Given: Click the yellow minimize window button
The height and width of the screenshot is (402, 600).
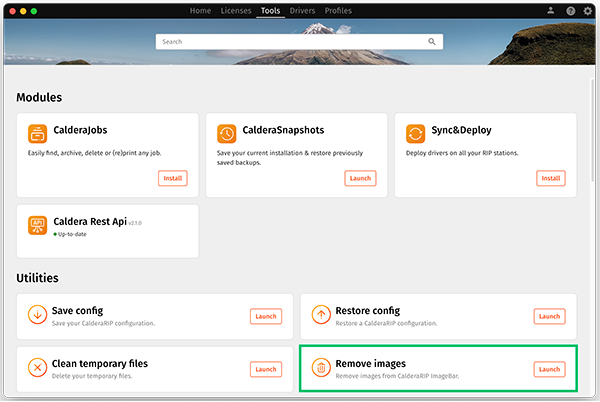Looking at the screenshot, I should pos(23,11).
